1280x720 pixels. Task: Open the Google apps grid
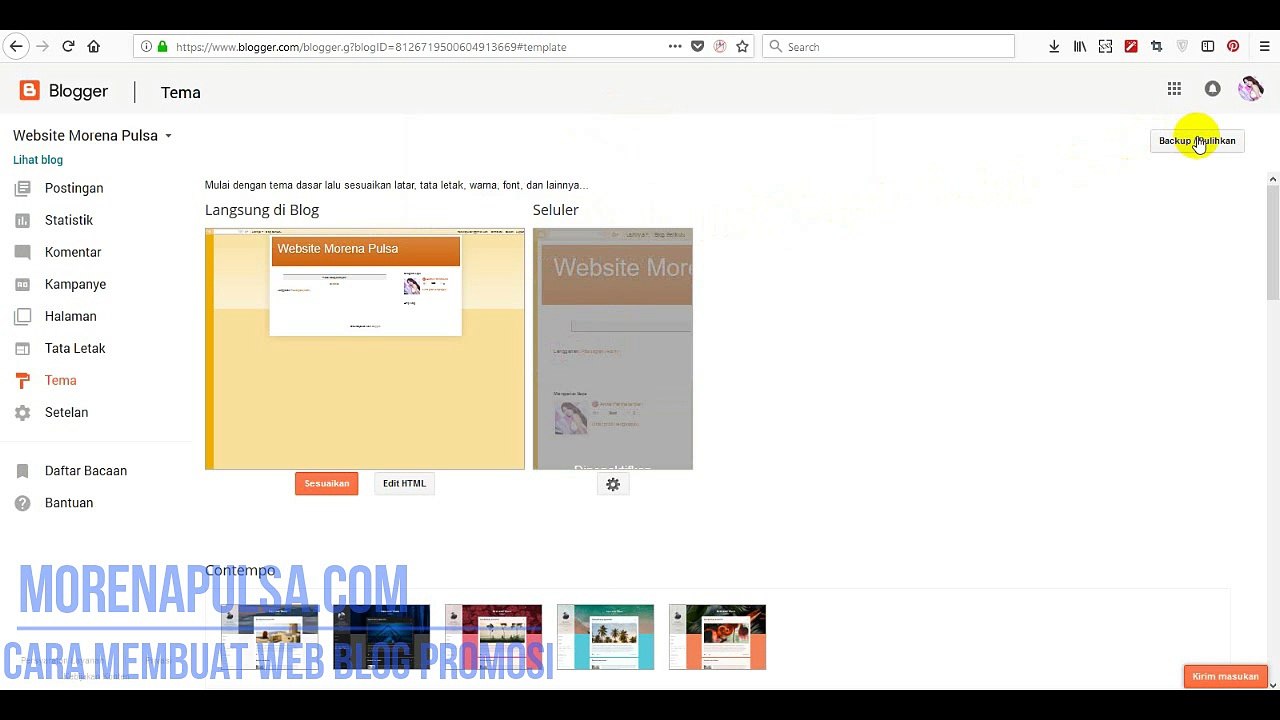(1174, 89)
